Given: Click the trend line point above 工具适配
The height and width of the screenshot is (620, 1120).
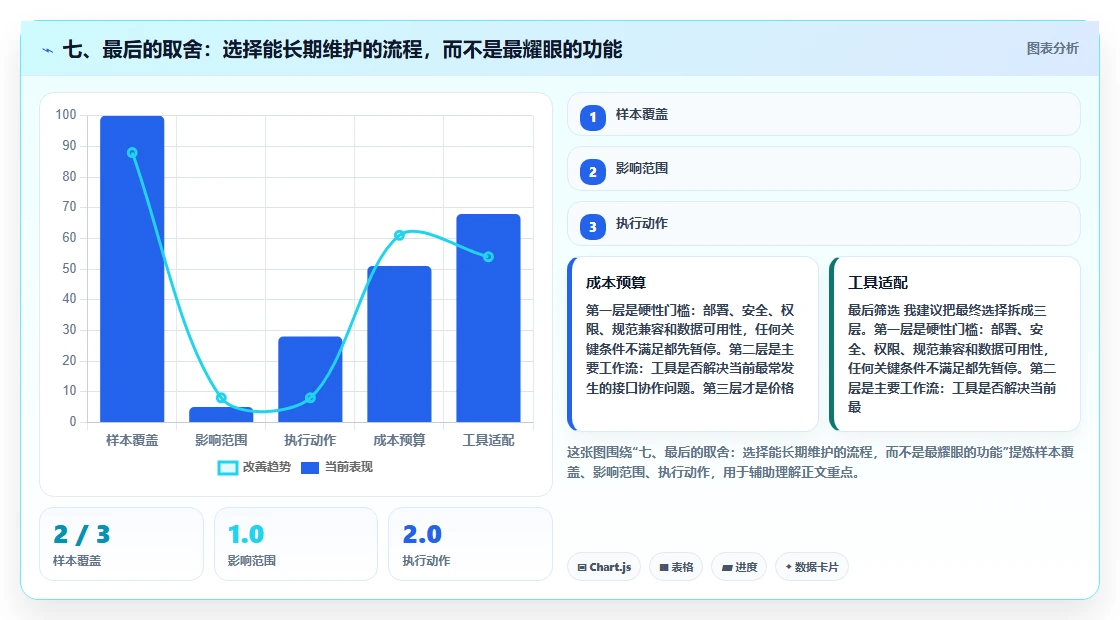Looking at the screenshot, I should click(489, 257).
